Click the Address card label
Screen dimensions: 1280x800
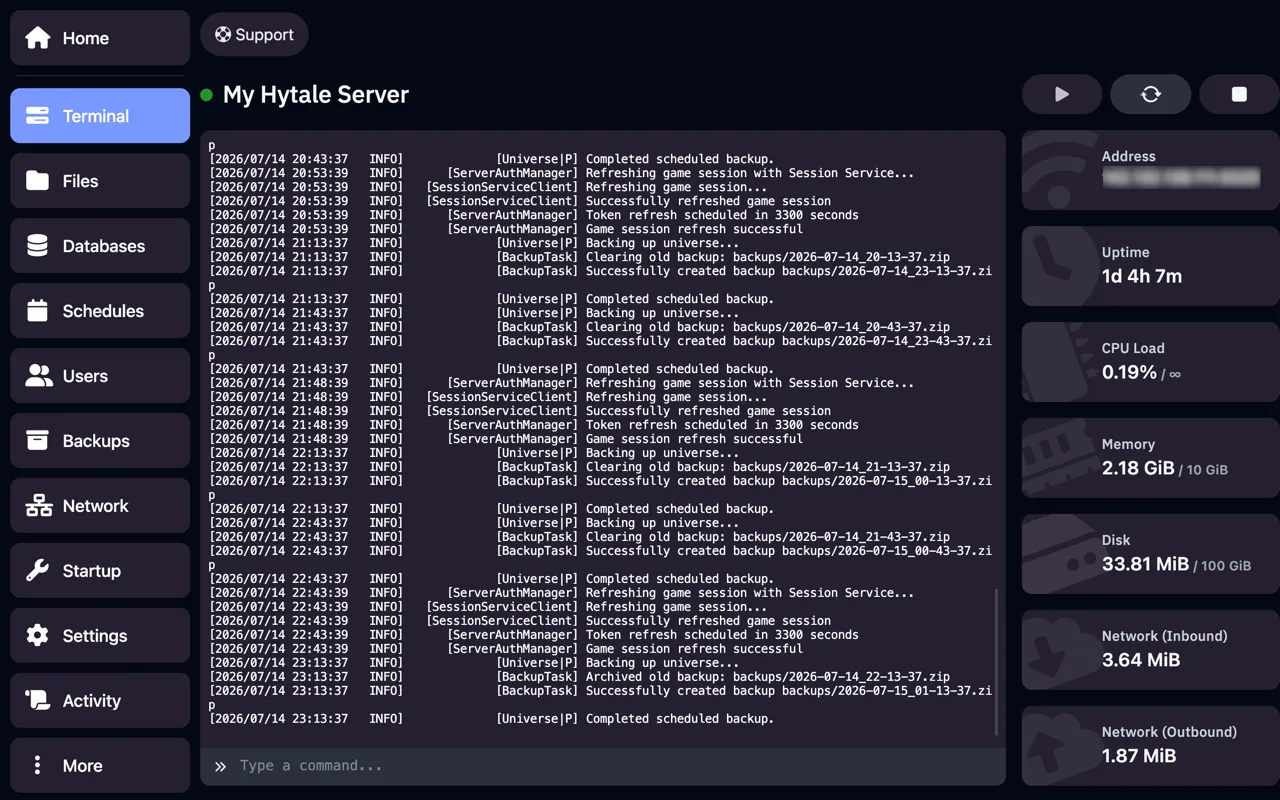[1128, 156]
